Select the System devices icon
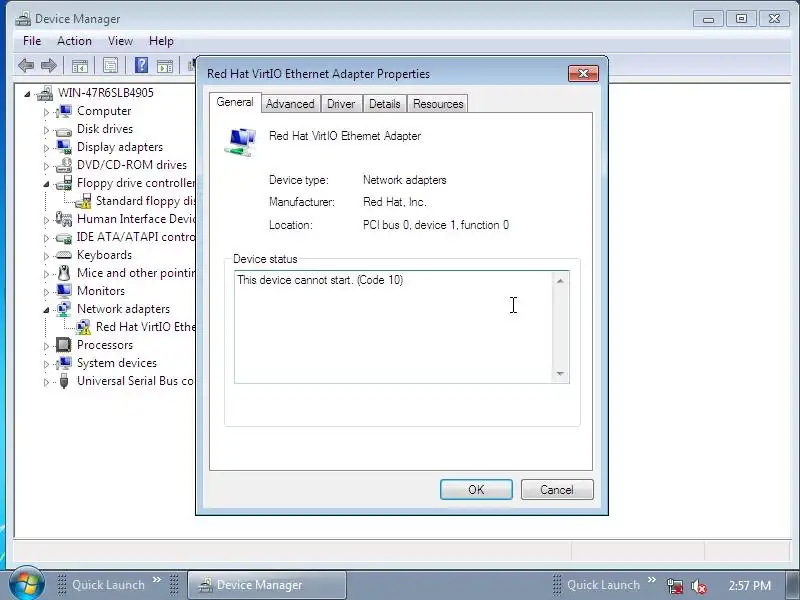 (x=64, y=363)
